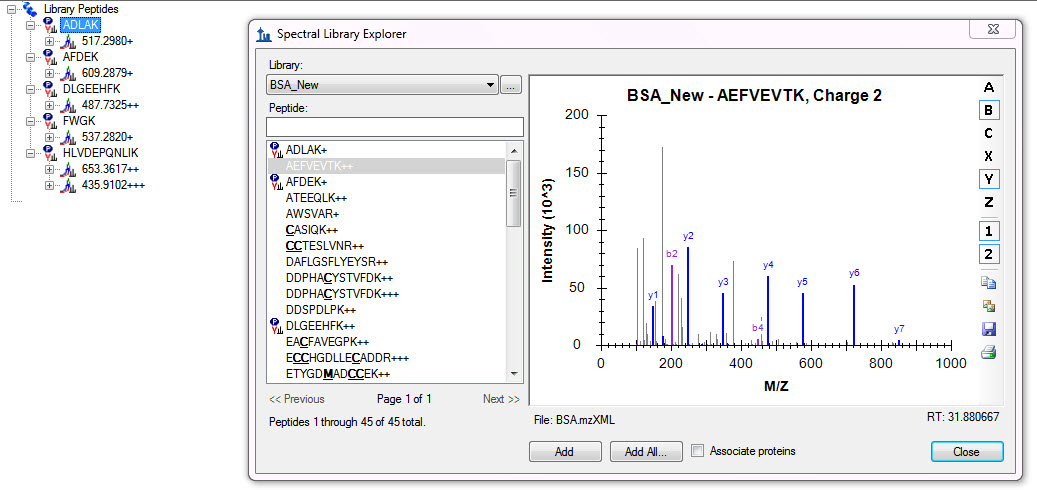Click the Add All... button
This screenshot has width=1037, height=490.
point(645,452)
